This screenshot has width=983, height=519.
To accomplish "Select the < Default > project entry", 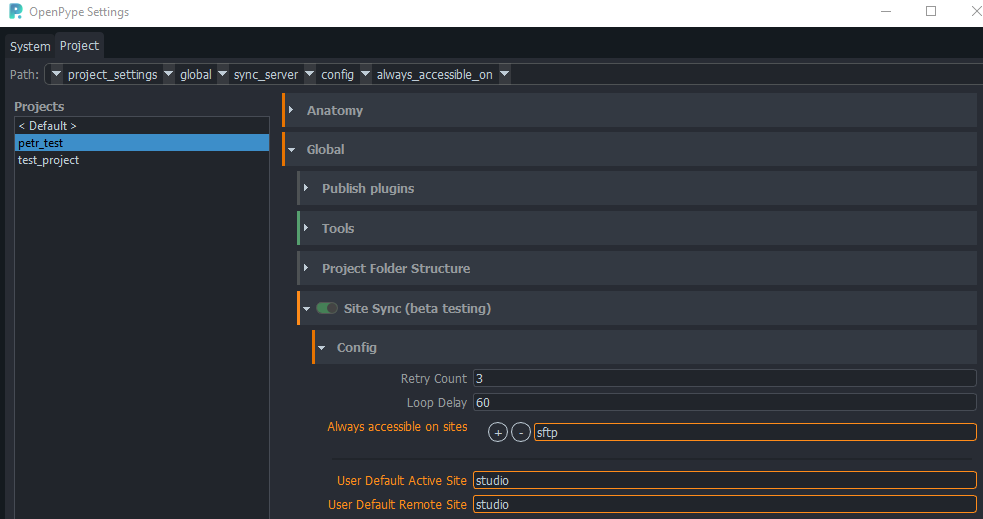I will (x=142, y=125).
